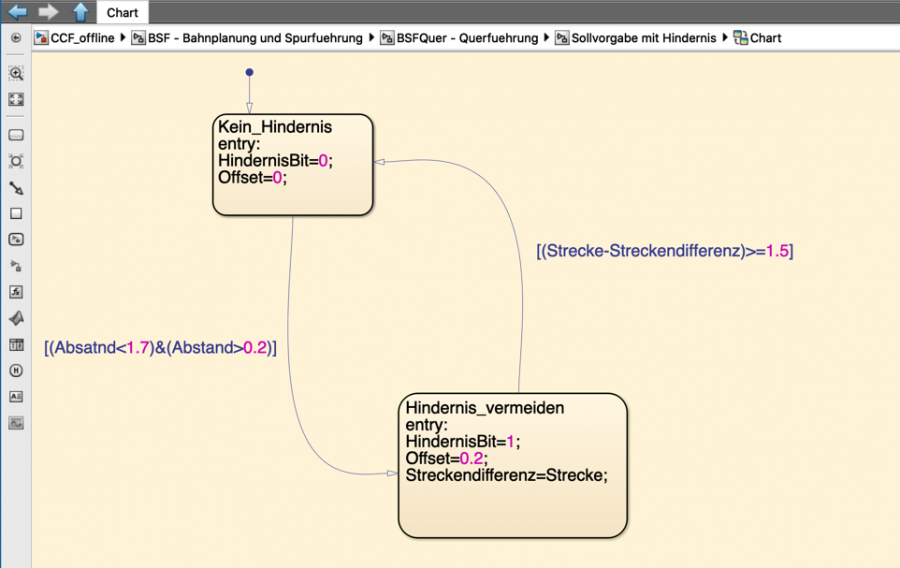Select the Annotation text tool
This screenshot has height=568, width=900.
point(16,396)
